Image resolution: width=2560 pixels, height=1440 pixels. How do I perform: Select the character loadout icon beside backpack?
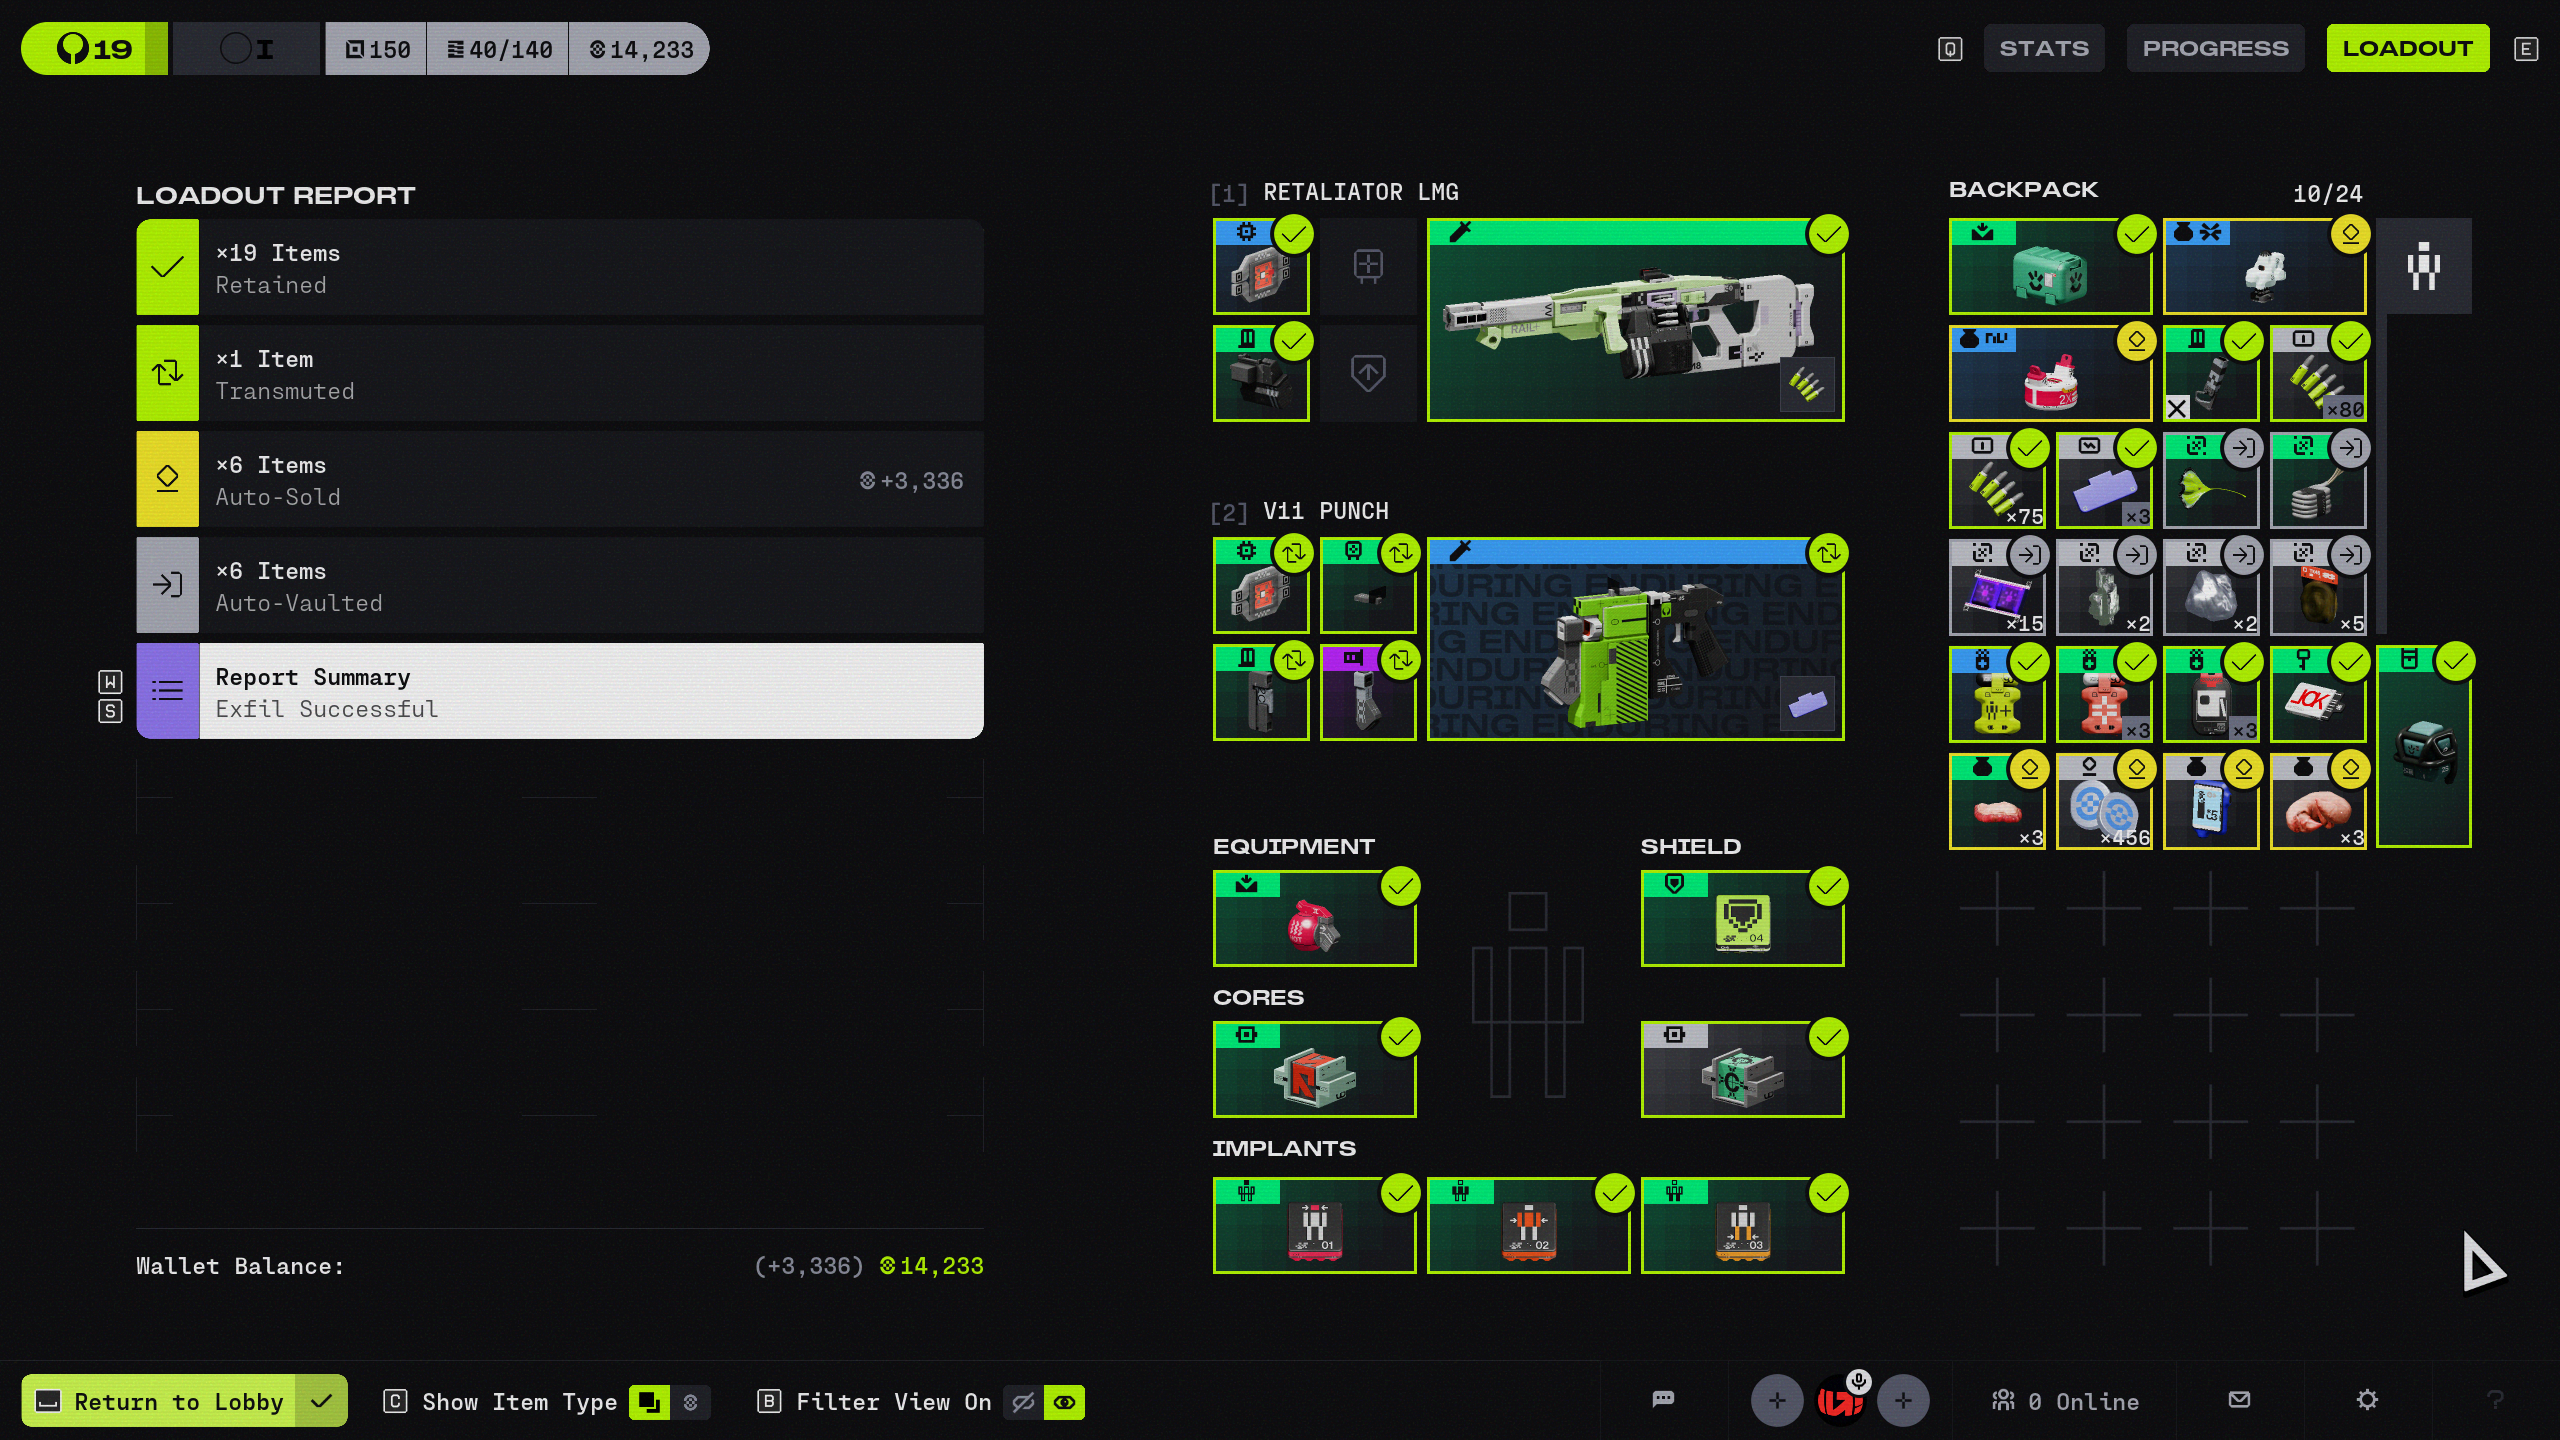(x=2423, y=267)
